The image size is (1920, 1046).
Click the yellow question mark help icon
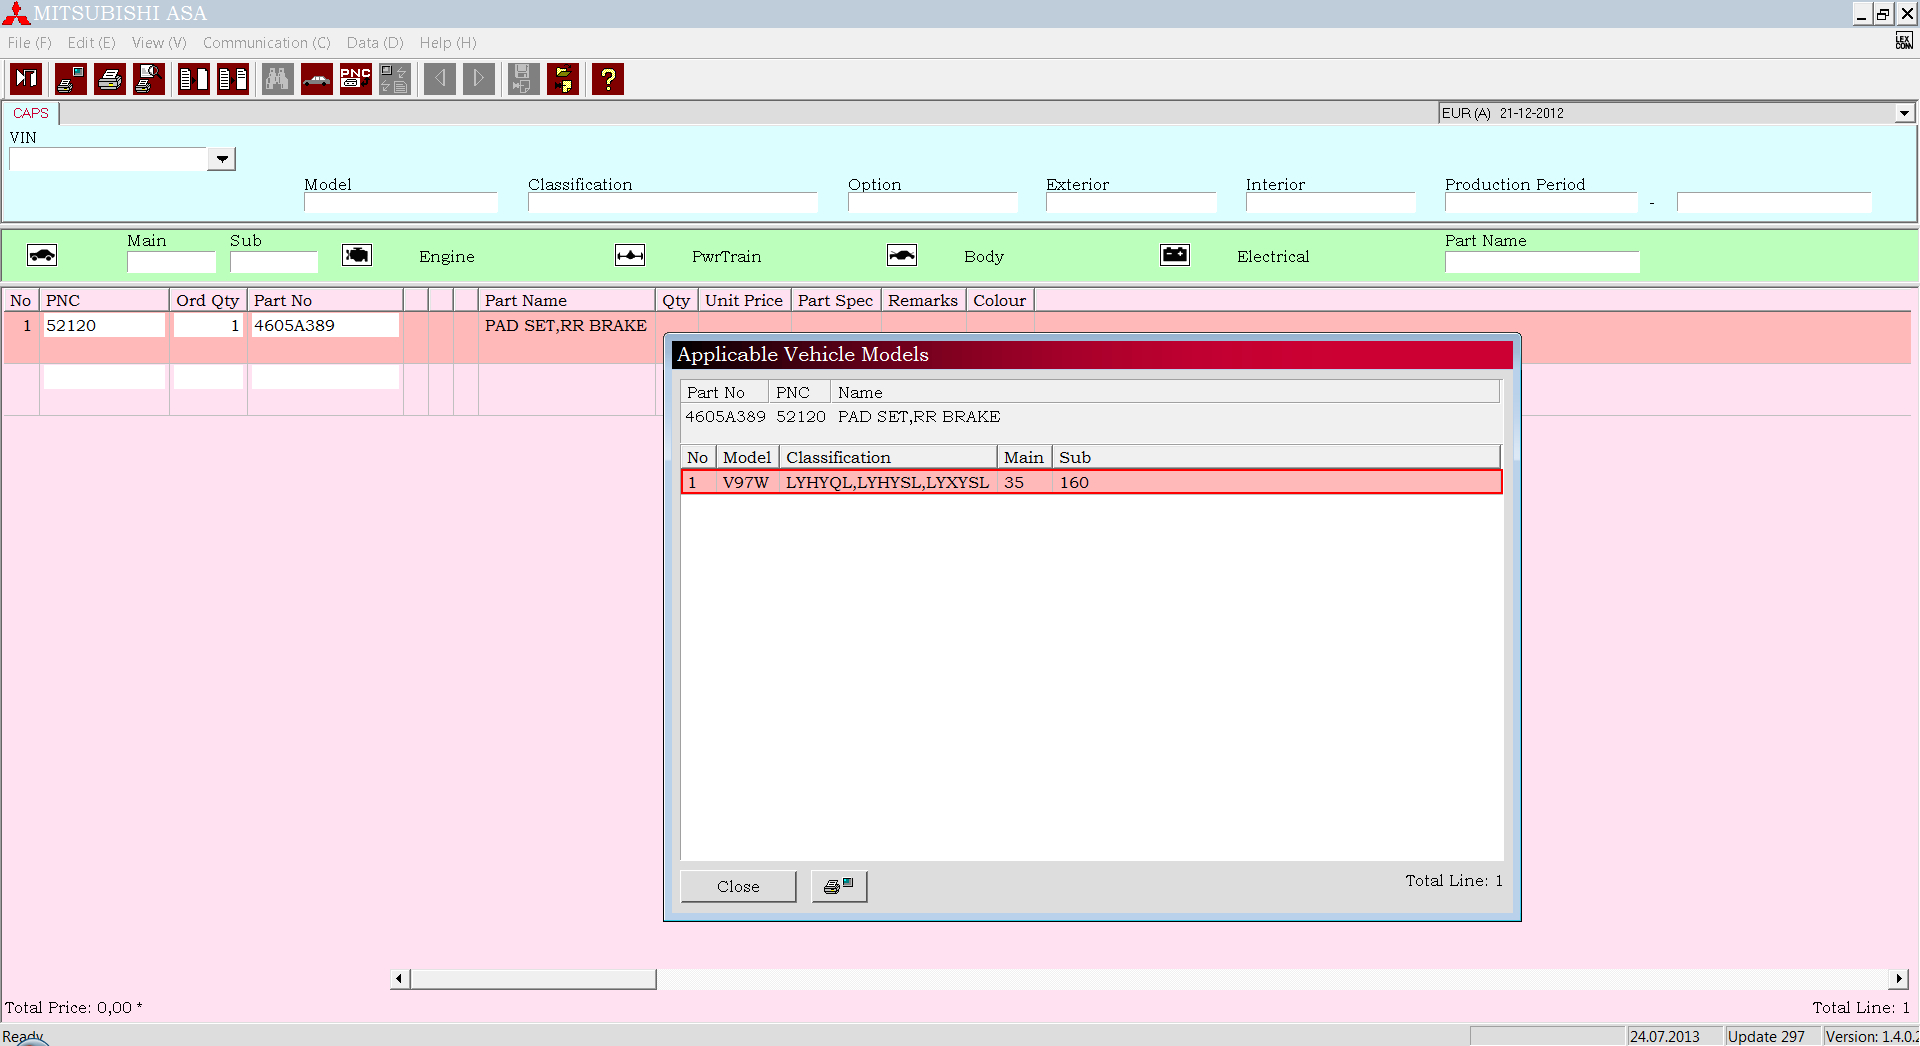[607, 79]
